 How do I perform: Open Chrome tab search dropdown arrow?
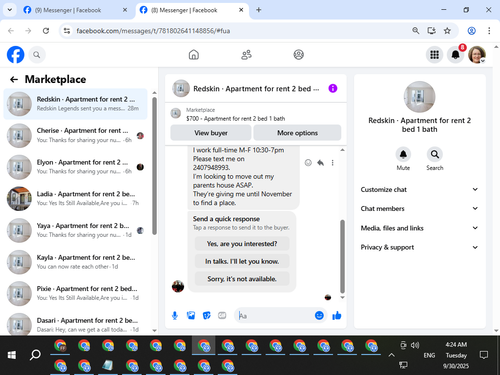pos(10,10)
